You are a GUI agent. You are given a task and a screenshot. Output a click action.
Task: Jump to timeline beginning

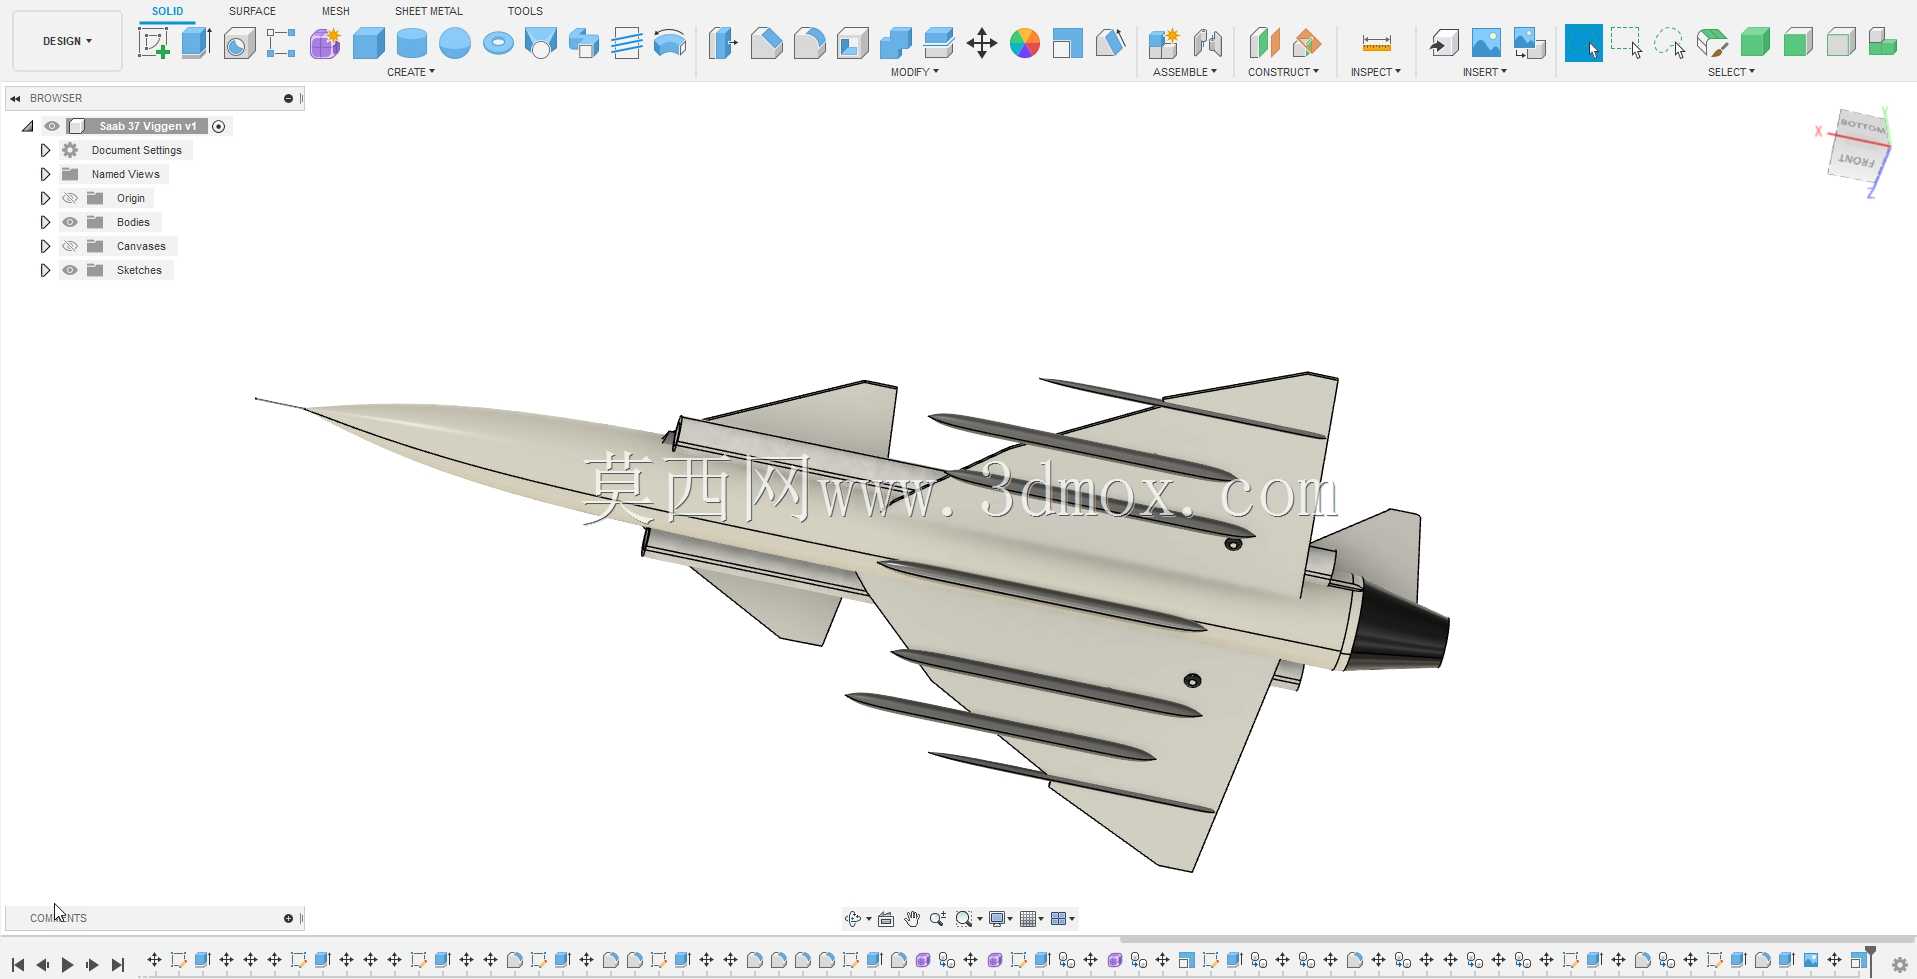[x=18, y=965]
